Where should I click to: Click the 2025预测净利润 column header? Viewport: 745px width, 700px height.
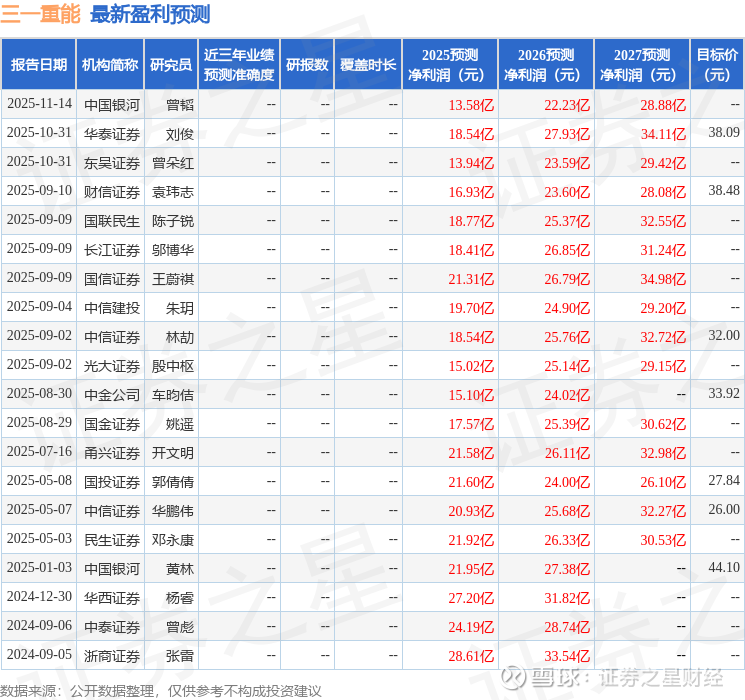click(x=450, y=64)
